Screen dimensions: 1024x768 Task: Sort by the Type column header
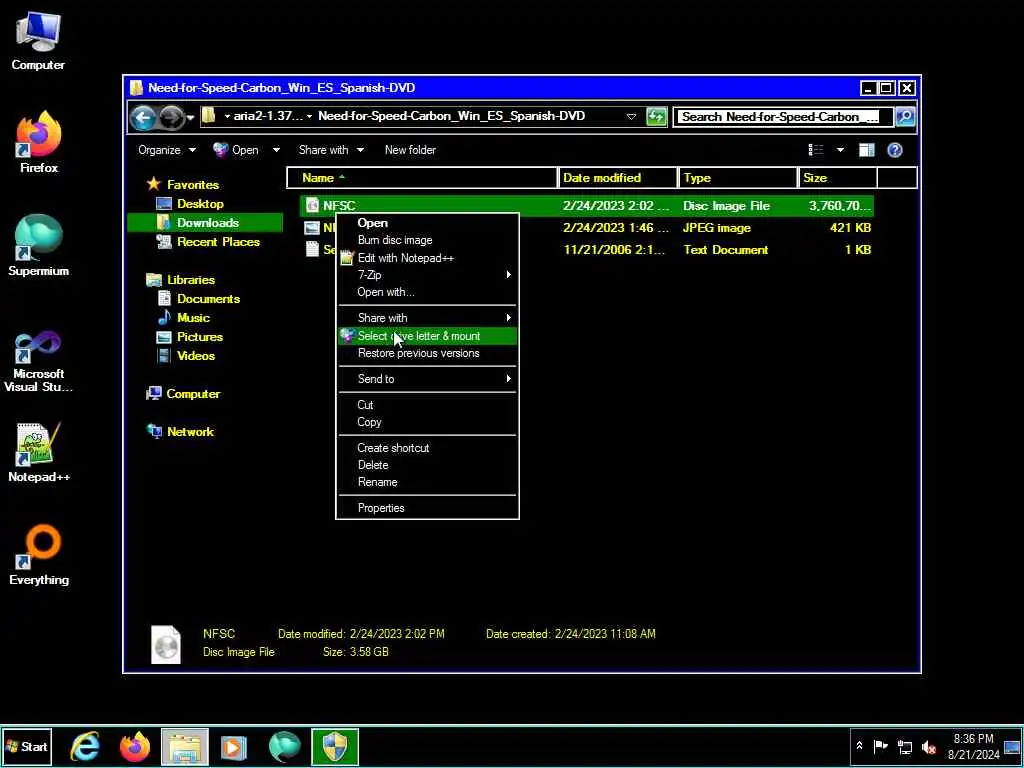pyautogui.click(x=738, y=178)
